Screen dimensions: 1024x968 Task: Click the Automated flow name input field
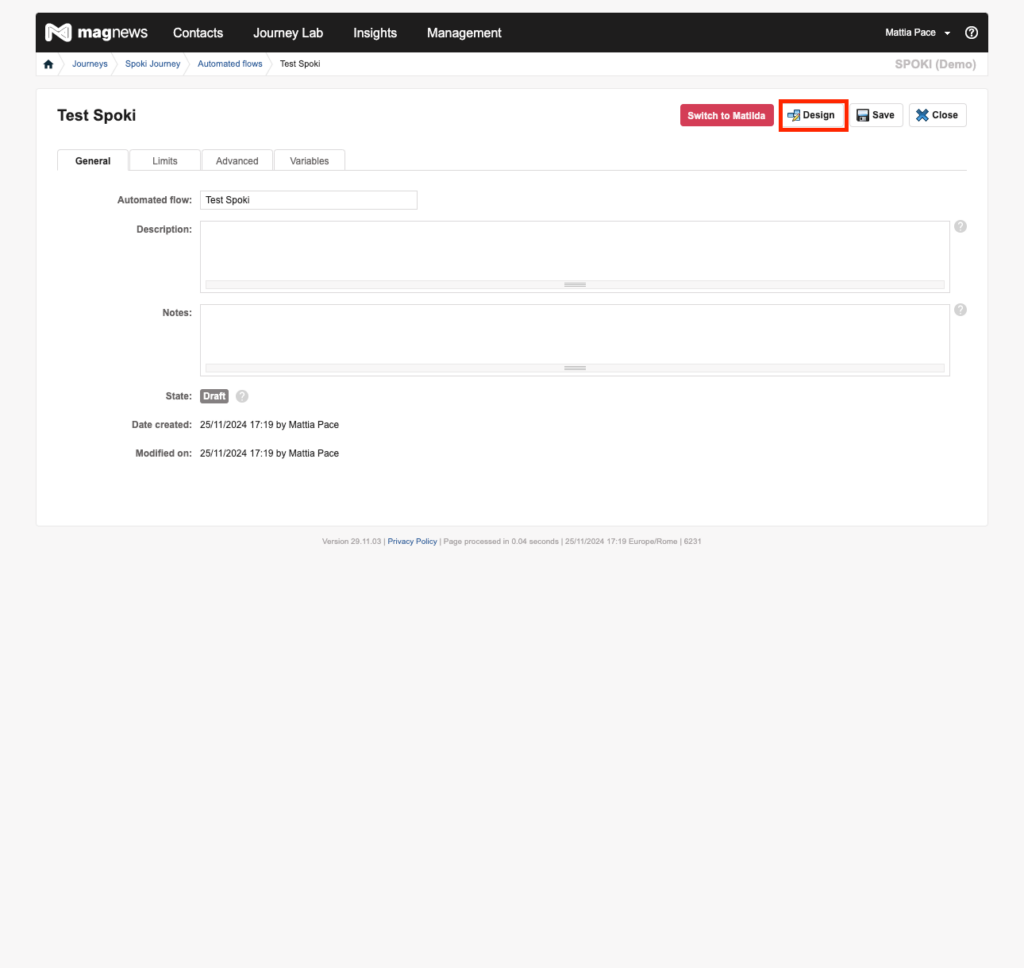coord(308,200)
